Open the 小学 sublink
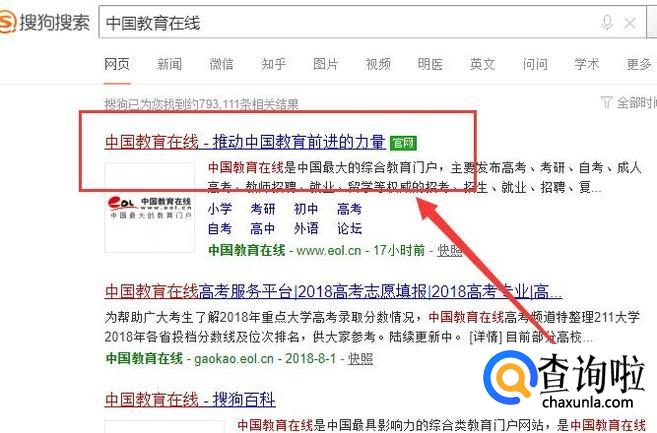This screenshot has height=433, width=657. pyautogui.click(x=220, y=209)
